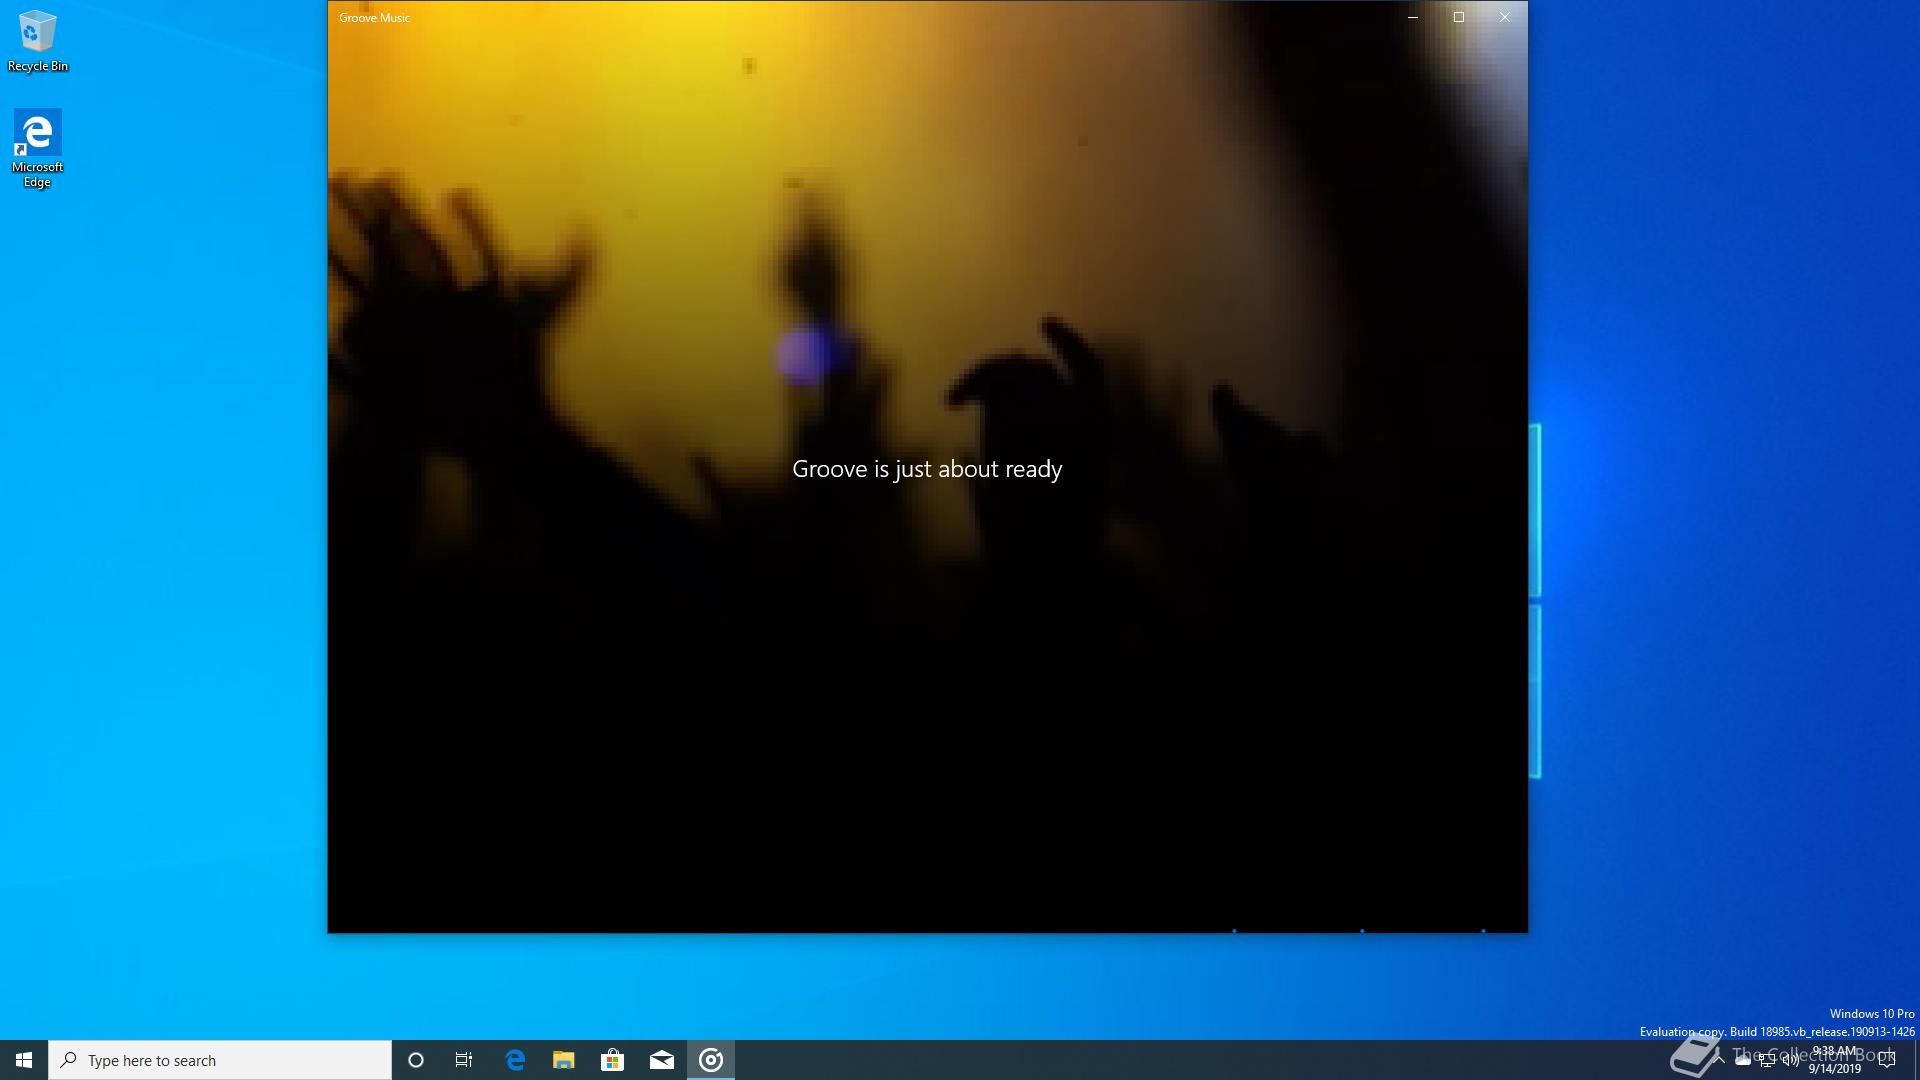
Task: Open Microsoft Store from the taskbar
Action: (613, 1060)
